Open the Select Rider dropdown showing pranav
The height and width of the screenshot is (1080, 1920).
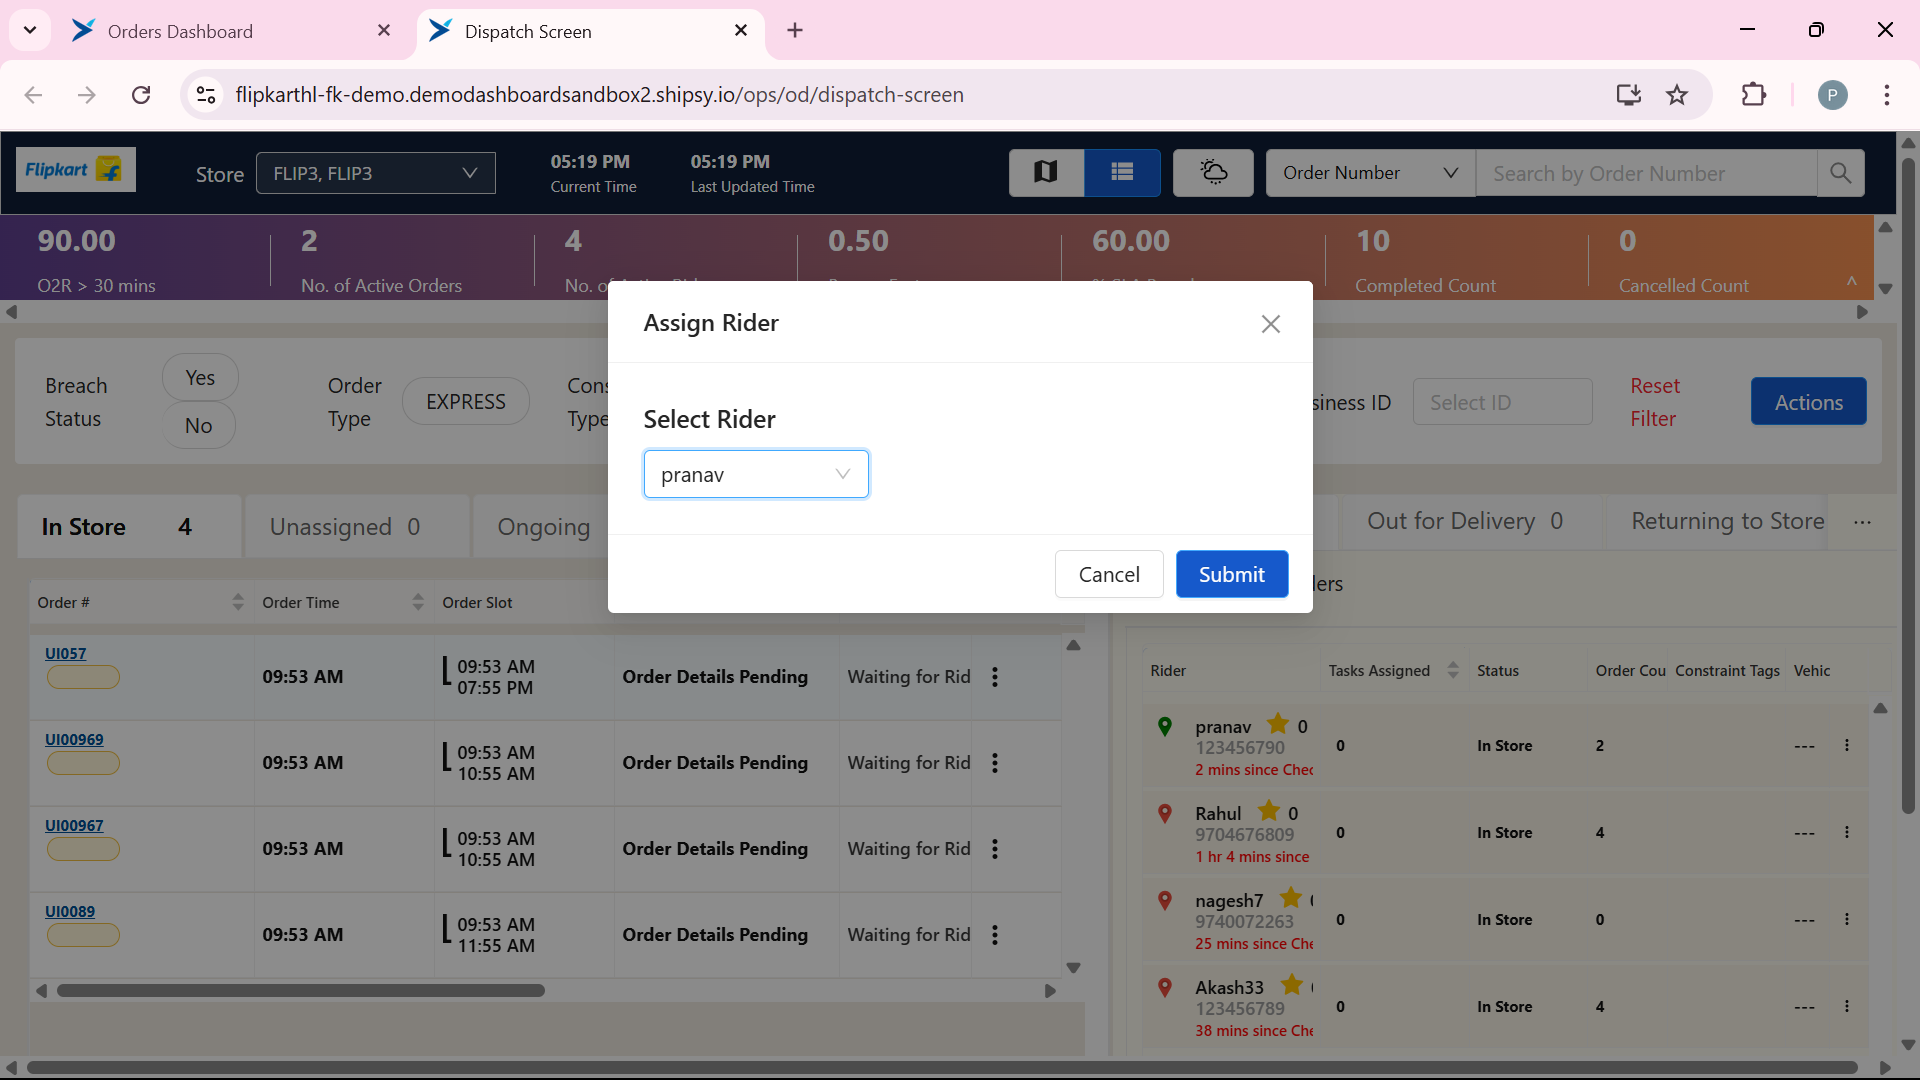coord(756,474)
